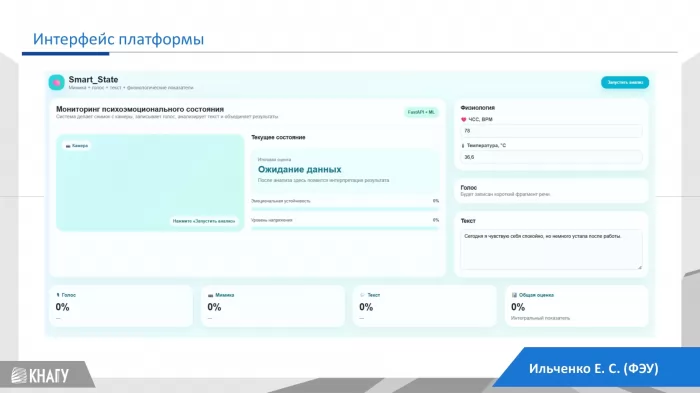The width and height of the screenshot is (700, 393).
Task: Focus the ЧСС BPM input field
Action: tap(551, 131)
